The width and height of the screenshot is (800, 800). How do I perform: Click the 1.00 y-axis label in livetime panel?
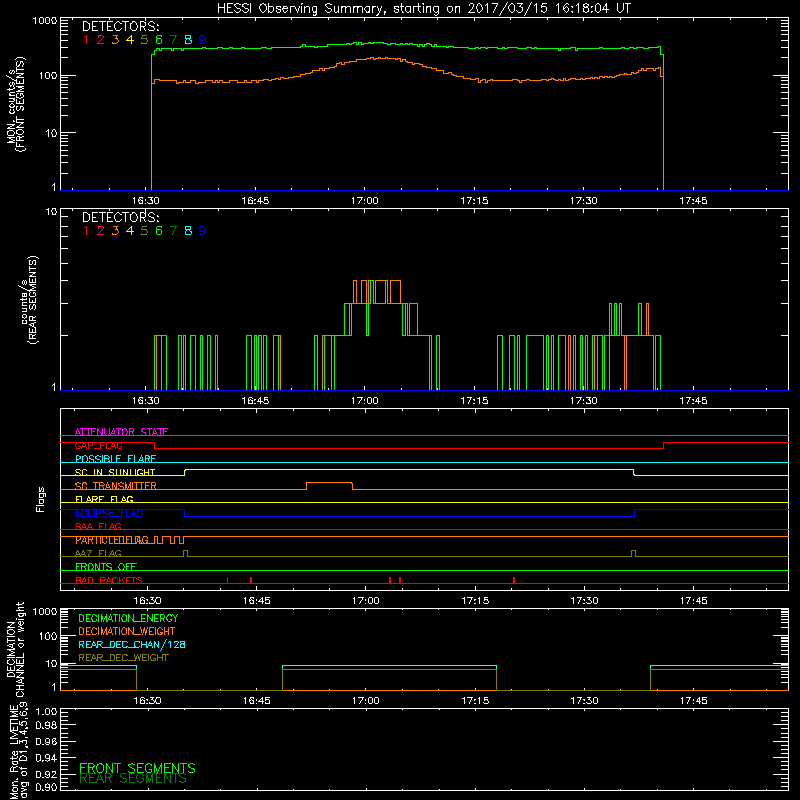click(x=46, y=712)
